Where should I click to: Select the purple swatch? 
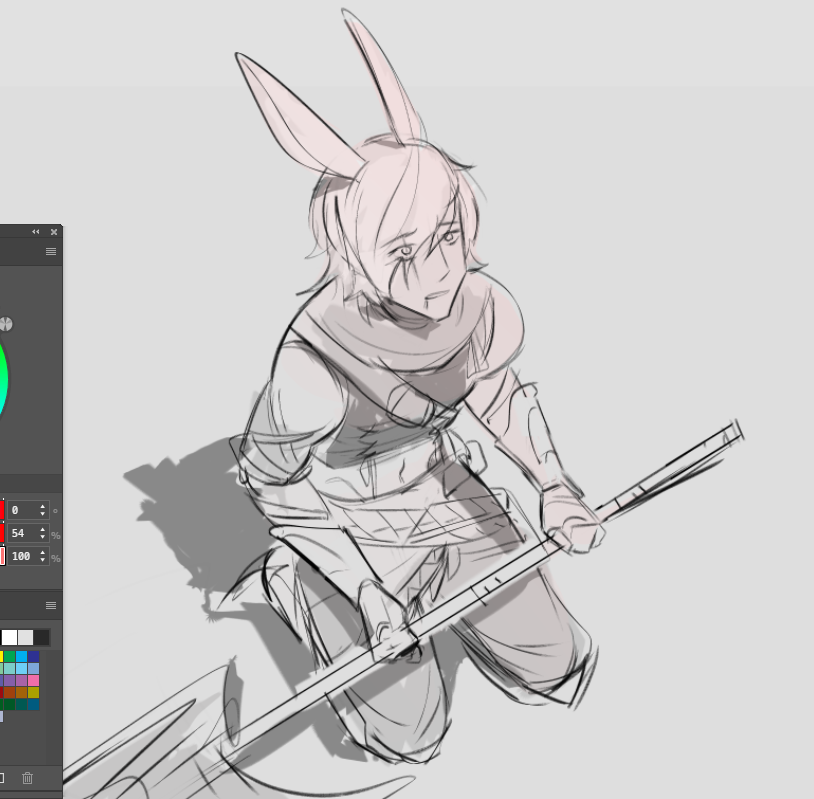(x=9, y=680)
